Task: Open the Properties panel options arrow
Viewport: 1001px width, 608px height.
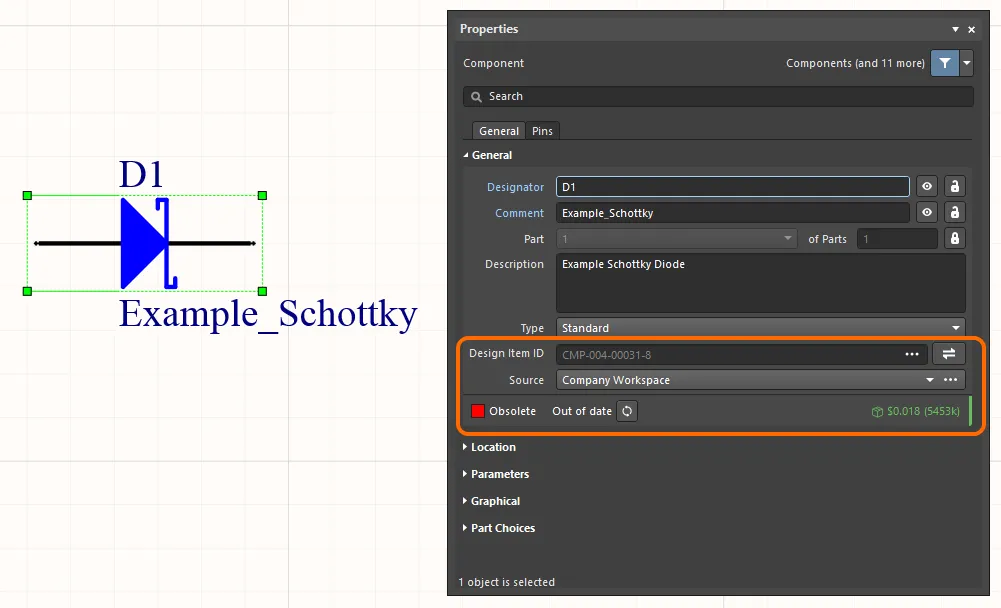Action: click(x=955, y=29)
